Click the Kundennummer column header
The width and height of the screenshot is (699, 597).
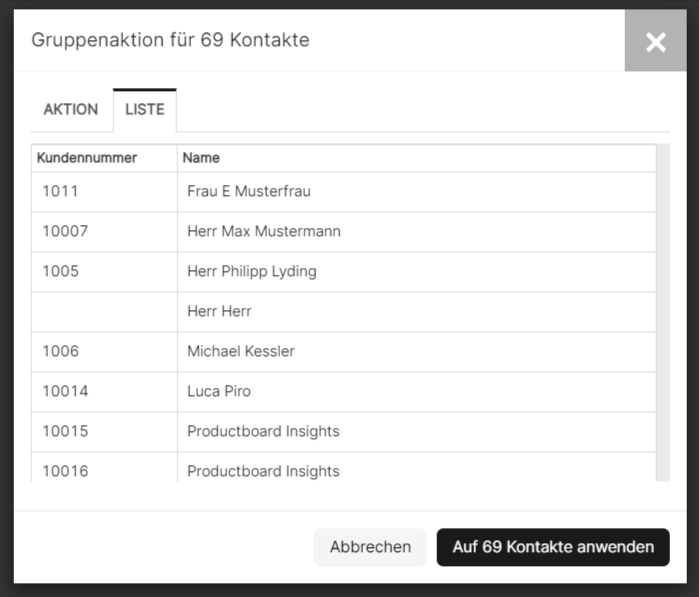click(x=104, y=158)
